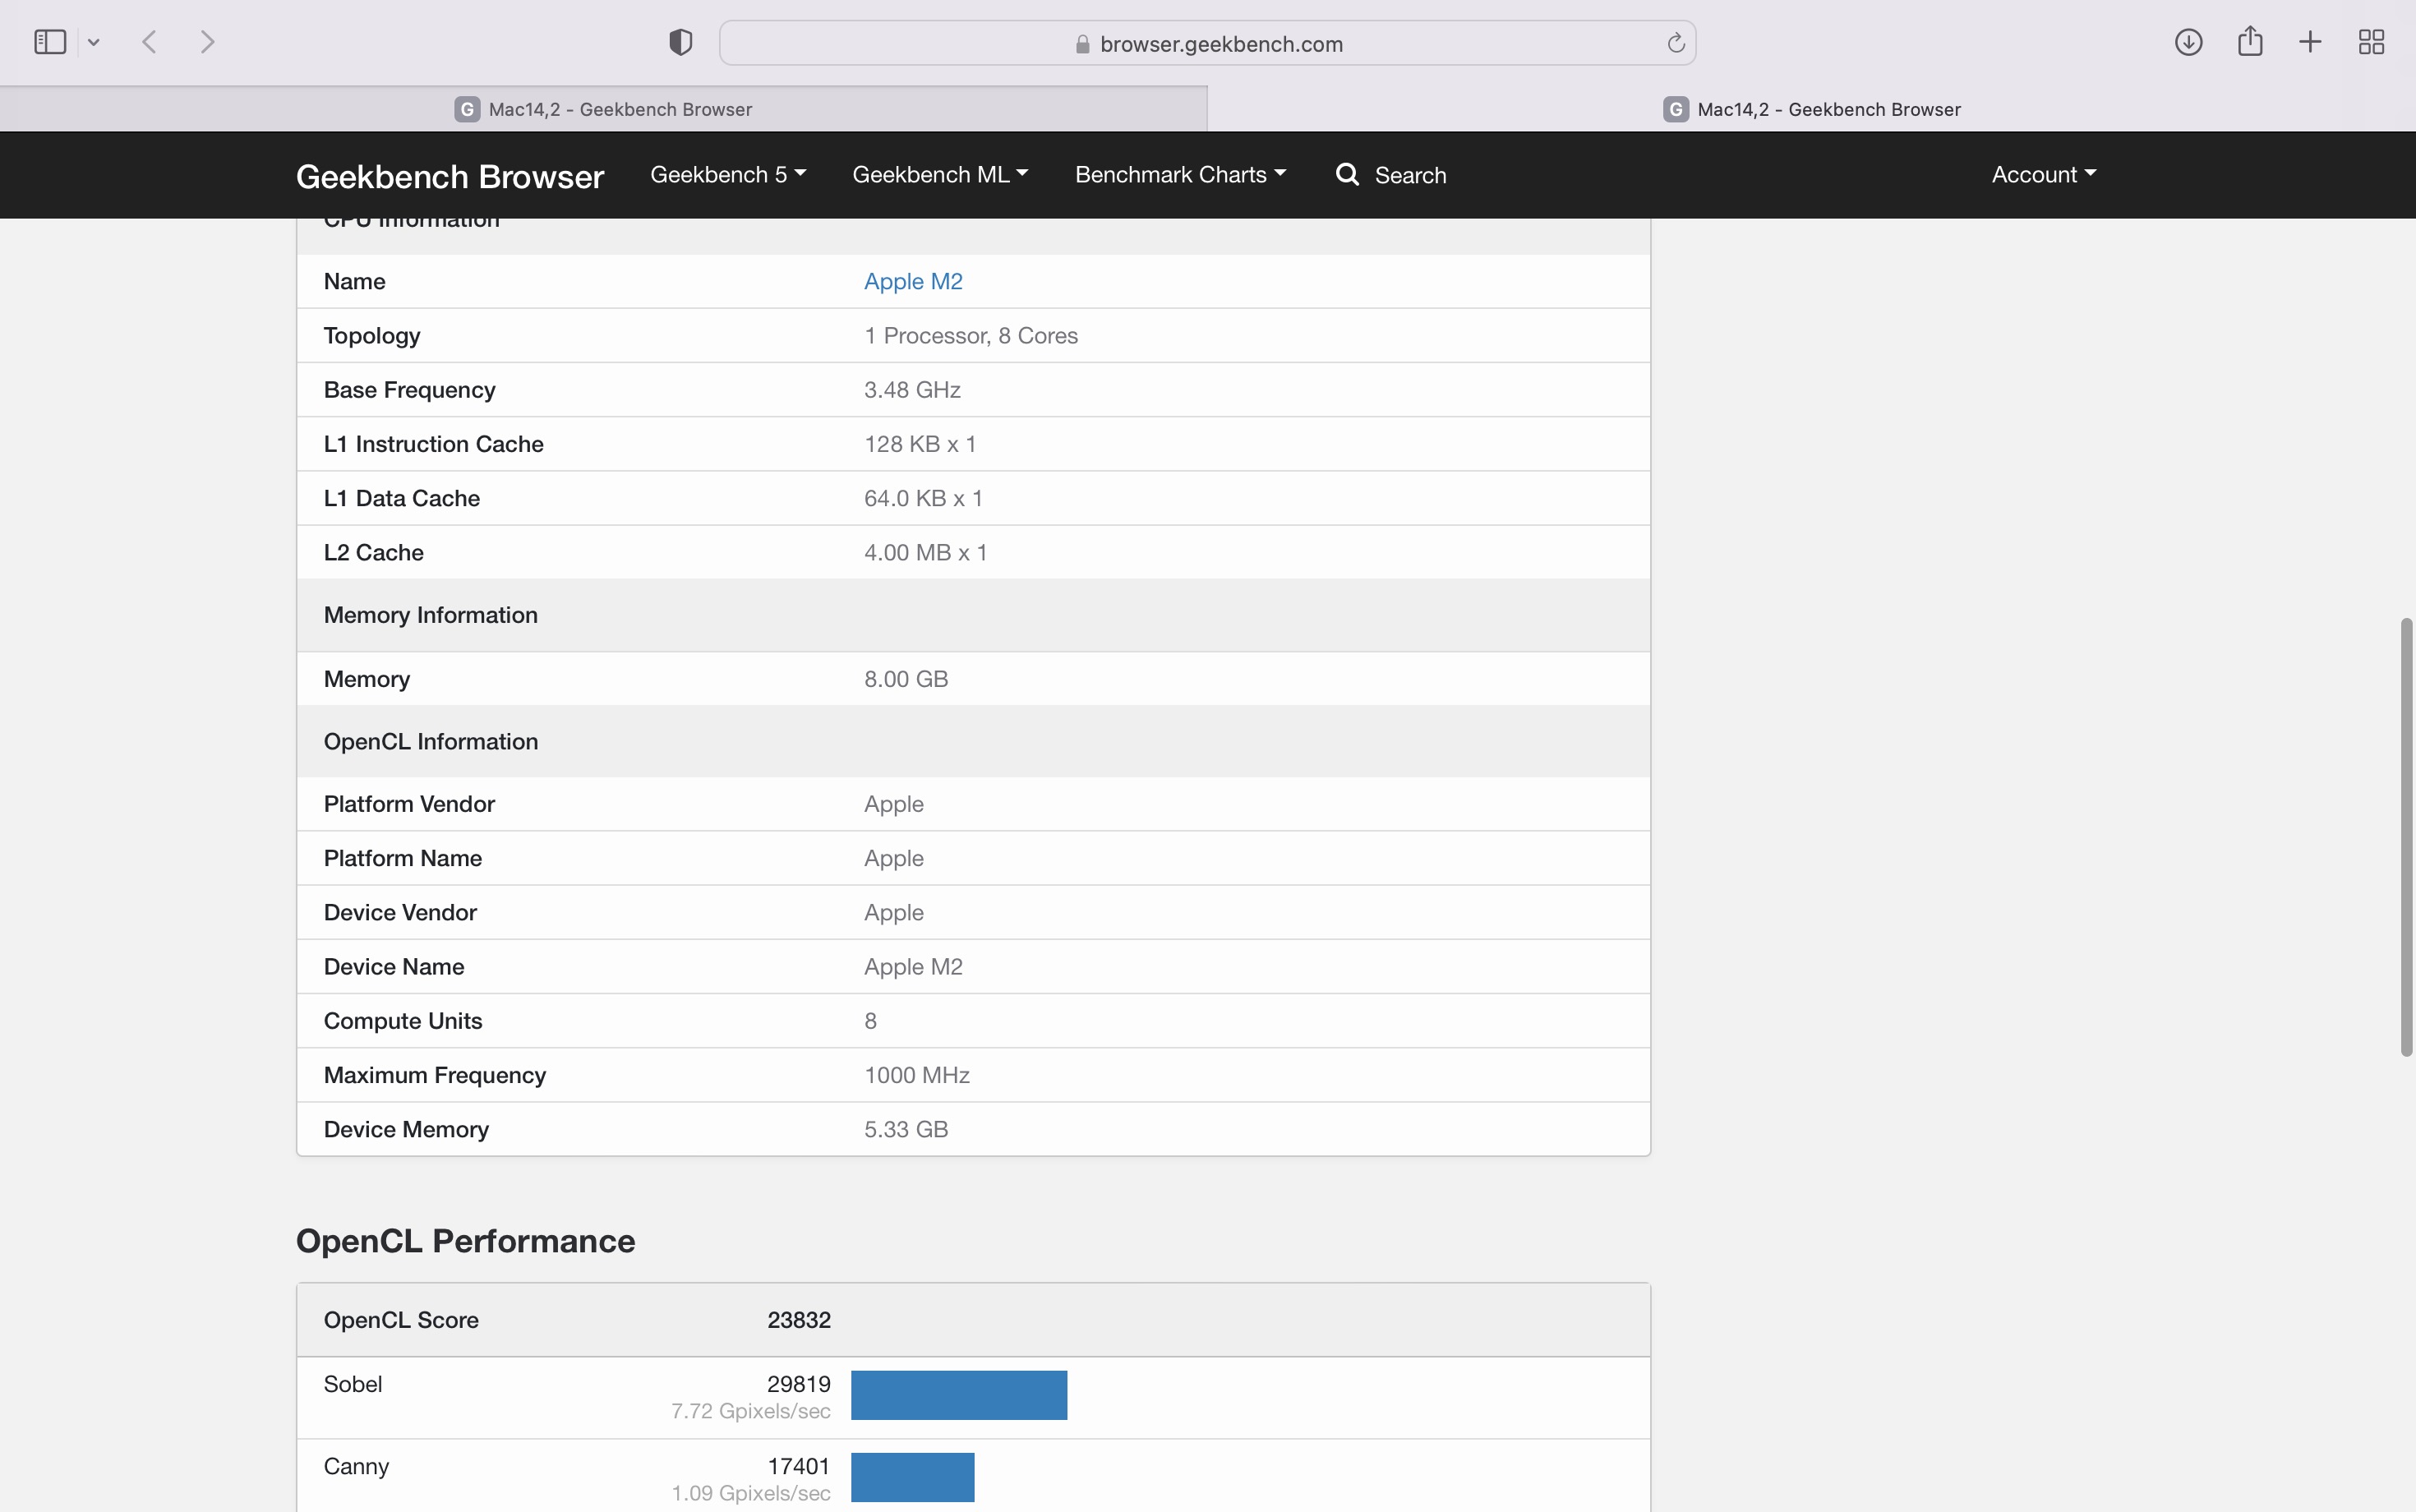
Task: Select '3.48 GHz' base frequency value
Action: coord(912,390)
